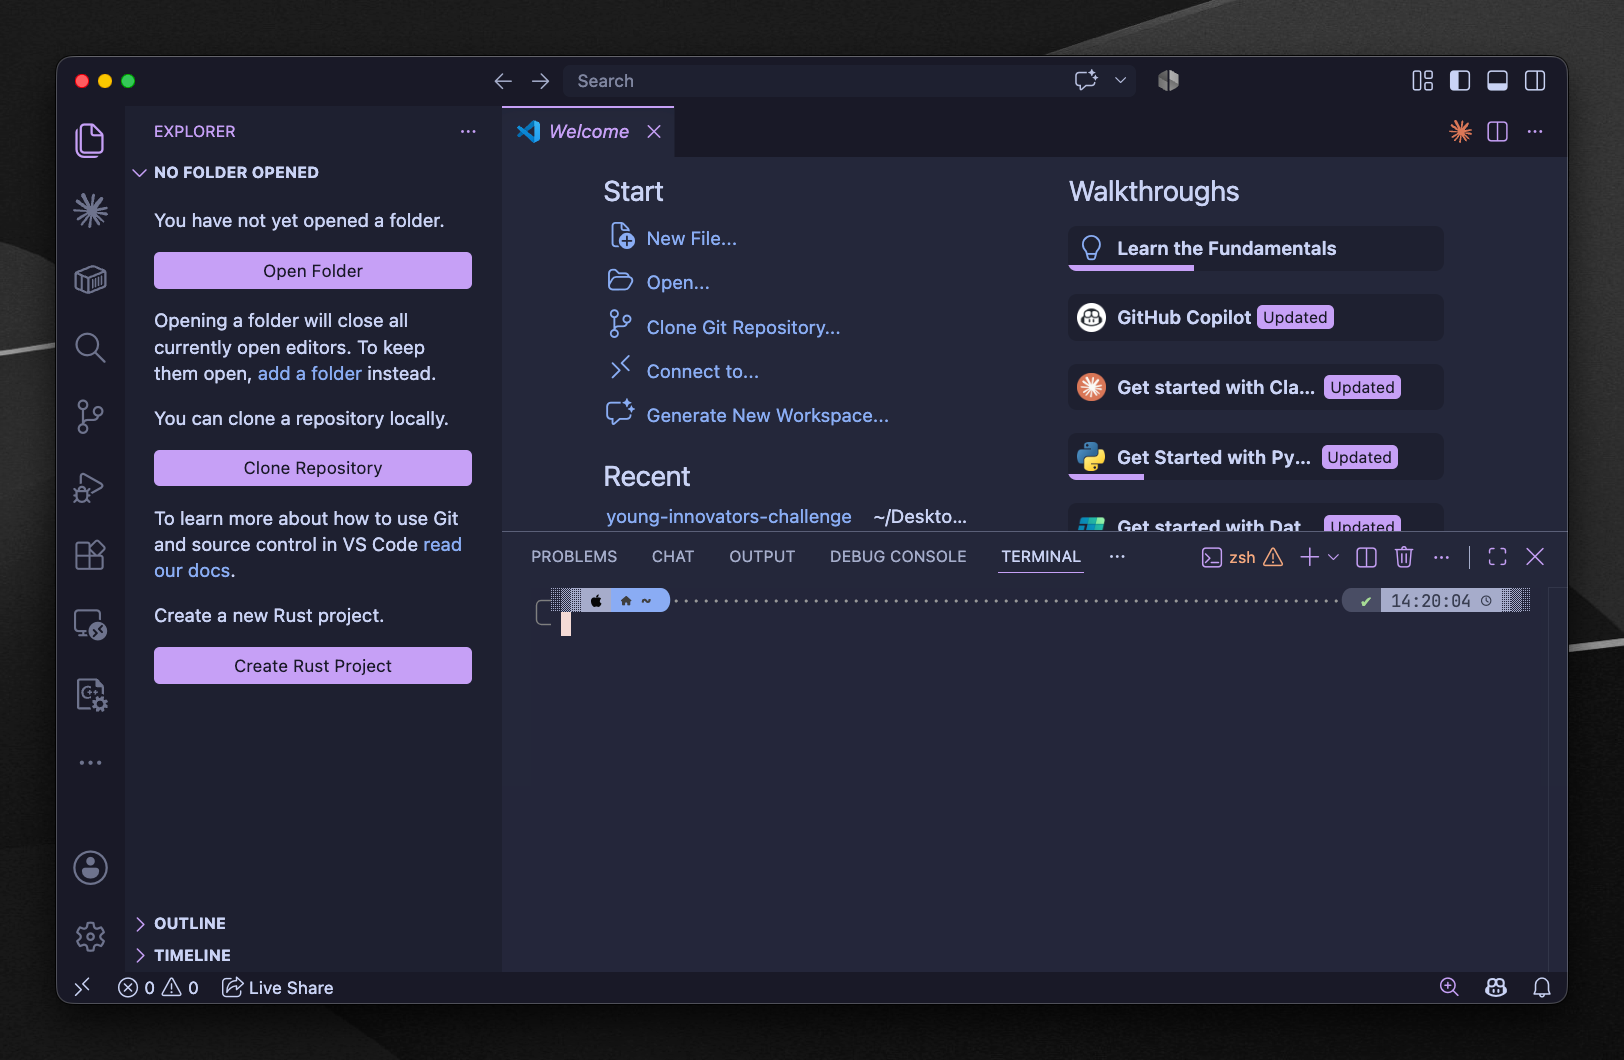The image size is (1624, 1060).
Task: Toggle the bottom panel visibility
Action: (x=1497, y=81)
